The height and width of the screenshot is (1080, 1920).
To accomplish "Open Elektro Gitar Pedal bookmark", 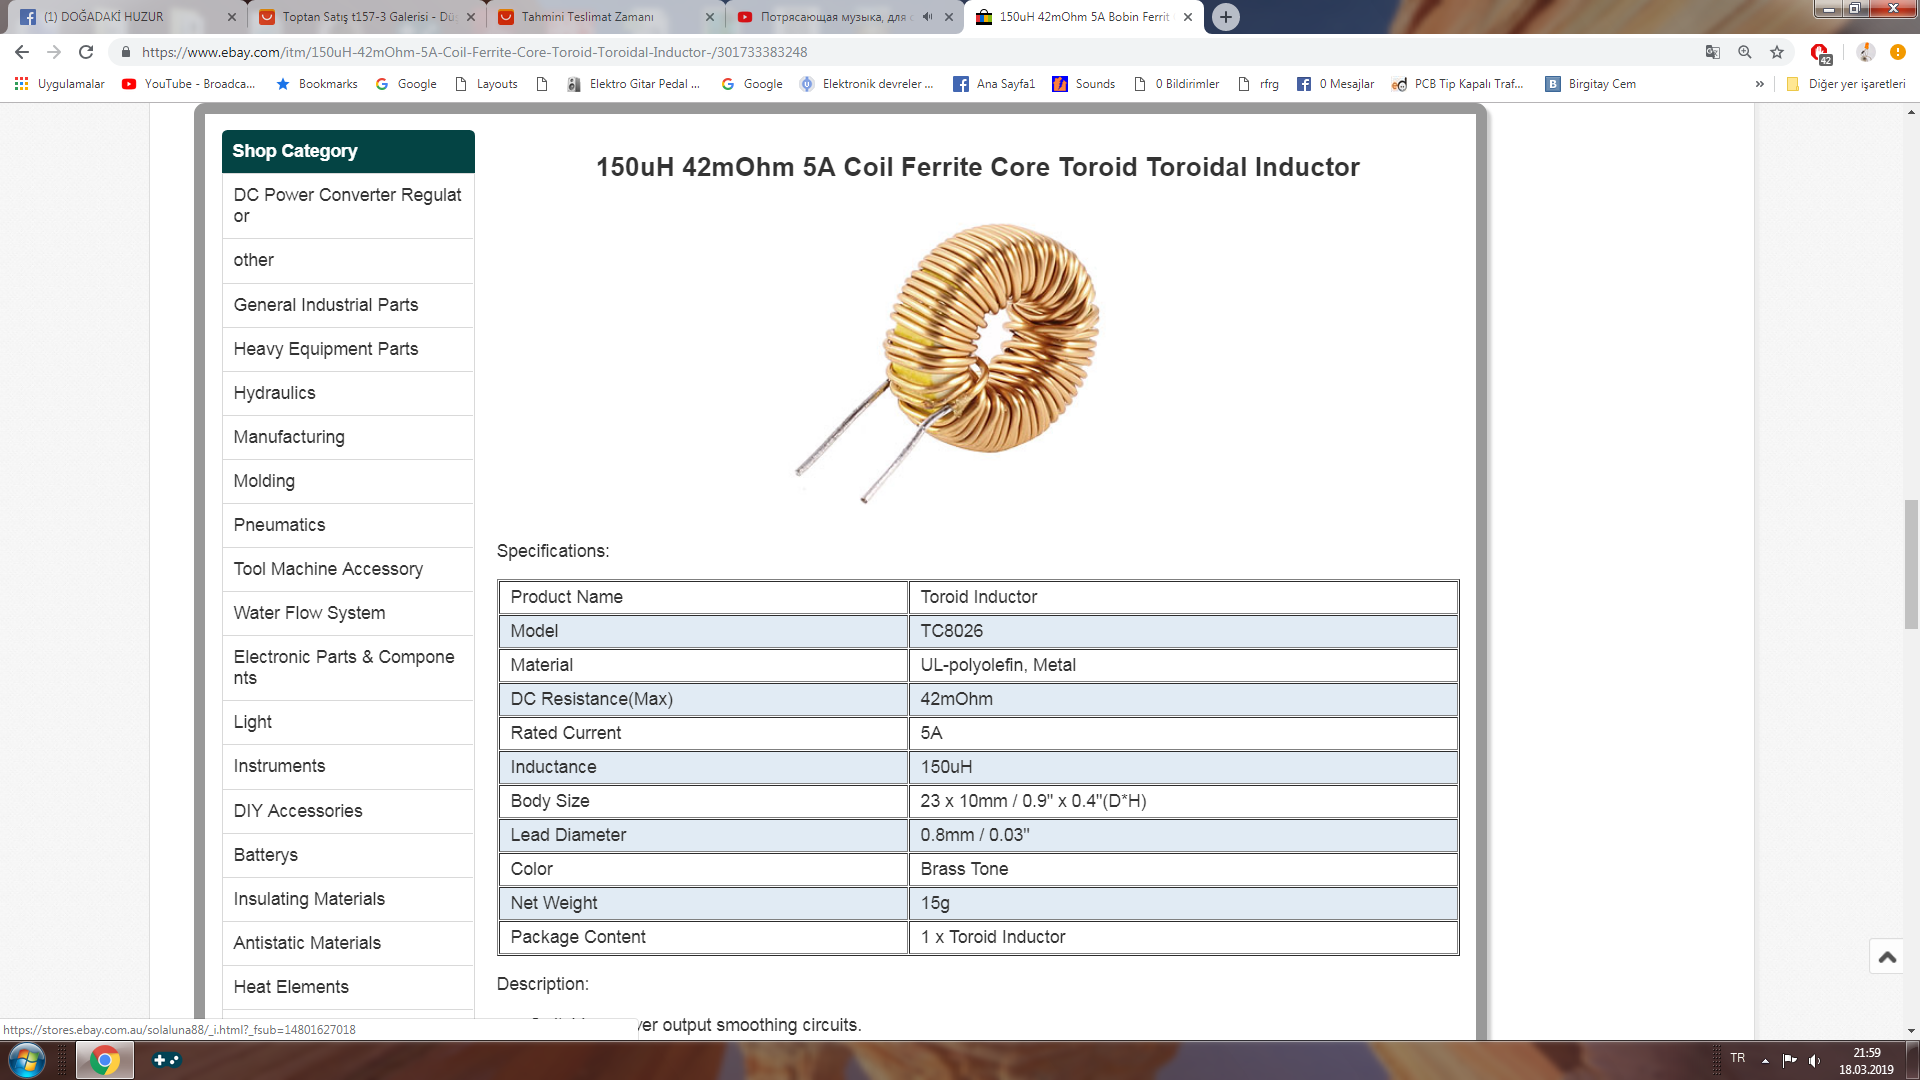I will tap(634, 84).
